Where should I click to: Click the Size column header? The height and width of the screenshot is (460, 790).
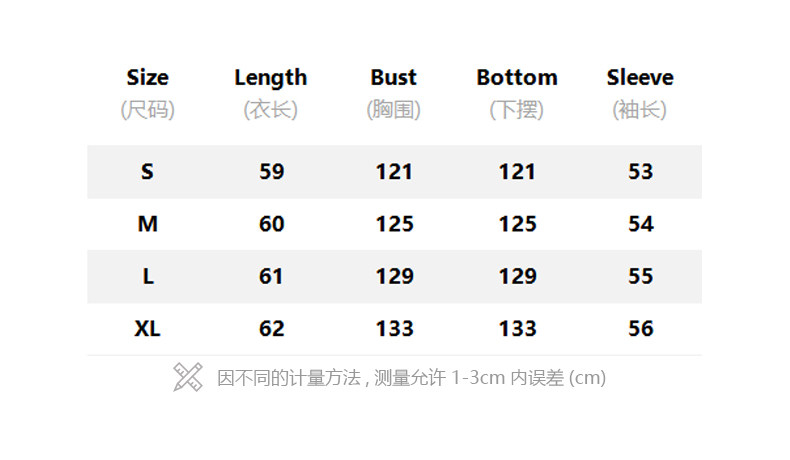(147, 78)
